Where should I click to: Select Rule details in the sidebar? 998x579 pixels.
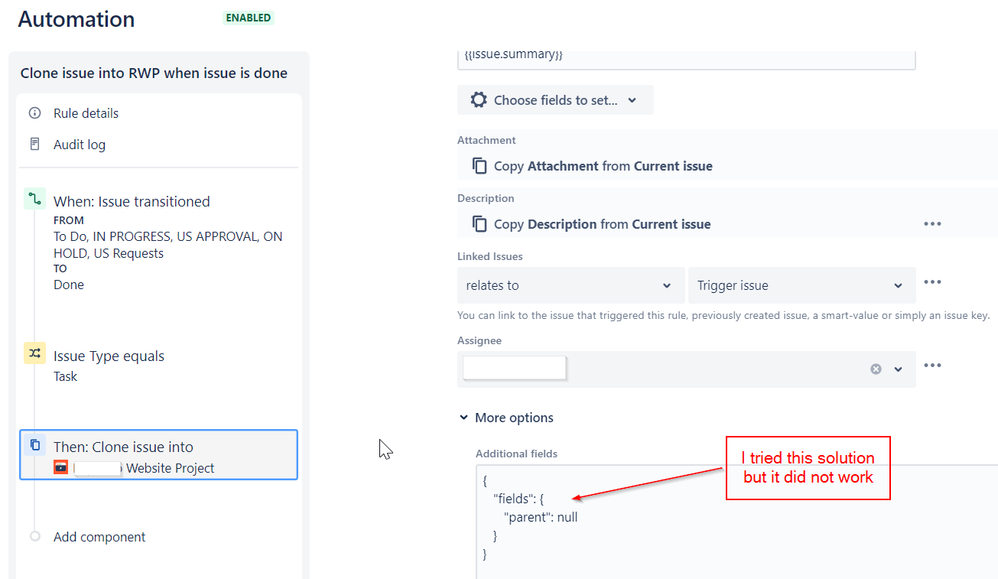click(84, 112)
